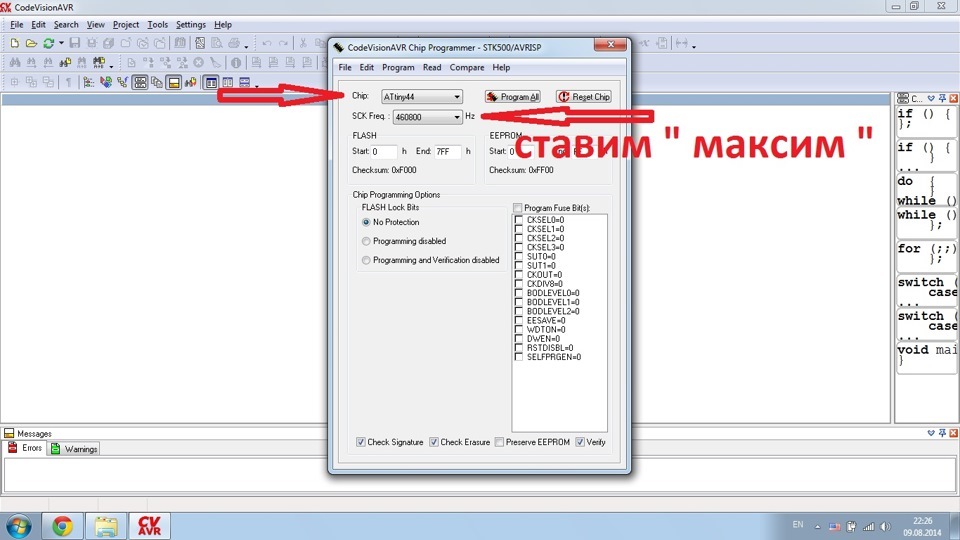
Task: Click the Open file folder icon
Action: click(31, 43)
